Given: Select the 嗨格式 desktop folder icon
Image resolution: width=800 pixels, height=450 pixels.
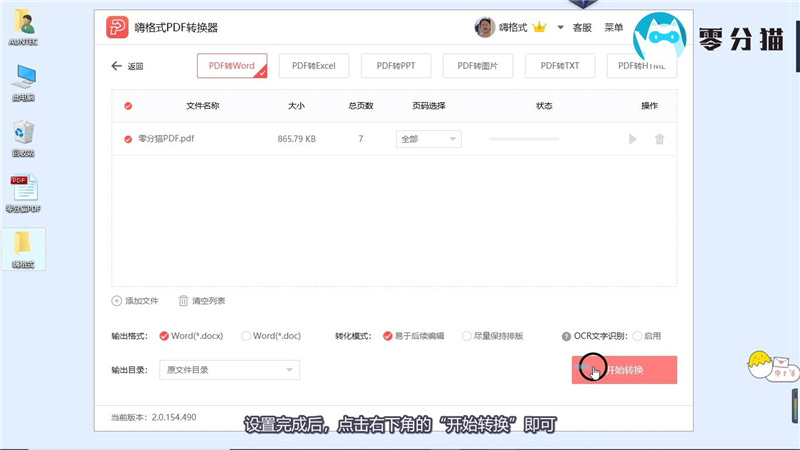Looking at the screenshot, I should click(x=23, y=249).
